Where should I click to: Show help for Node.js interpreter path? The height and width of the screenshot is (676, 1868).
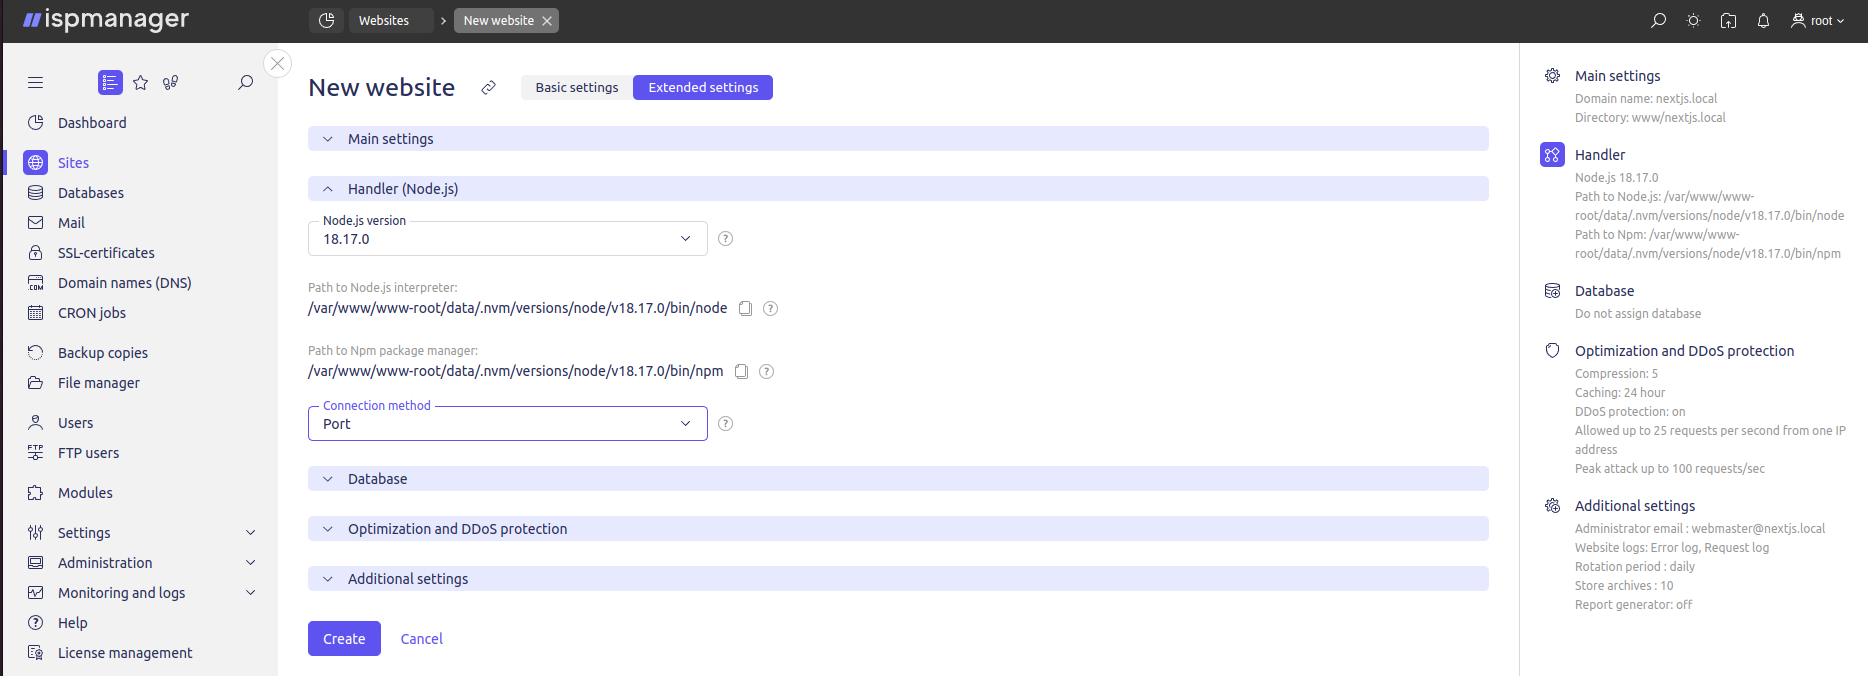[770, 309]
